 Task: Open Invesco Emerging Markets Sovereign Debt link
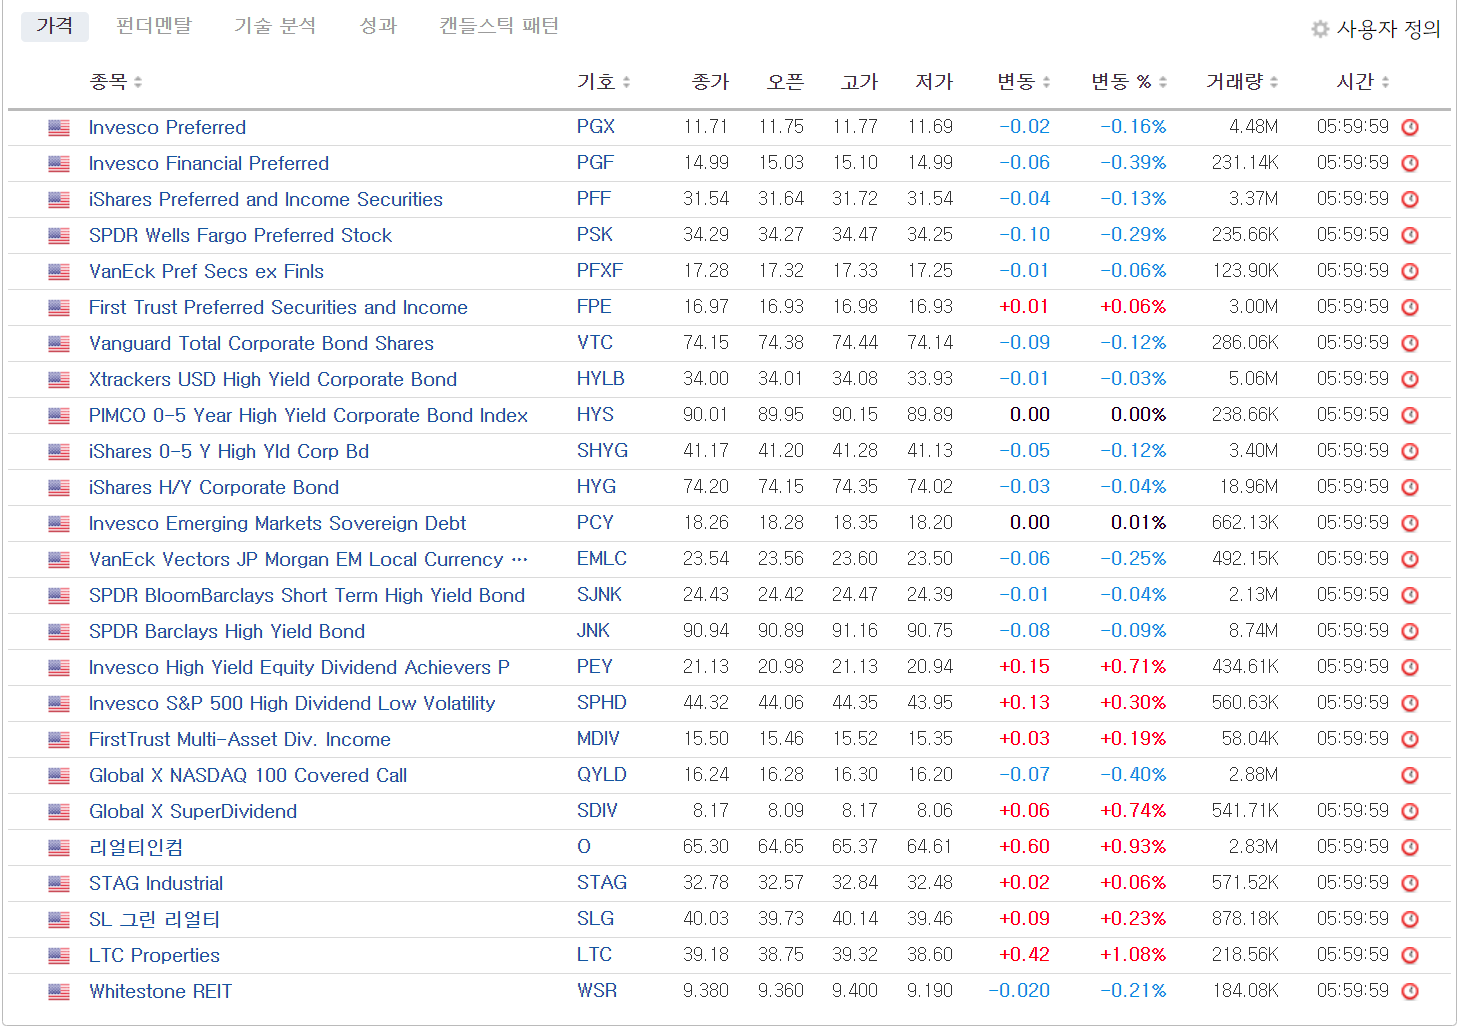277,523
